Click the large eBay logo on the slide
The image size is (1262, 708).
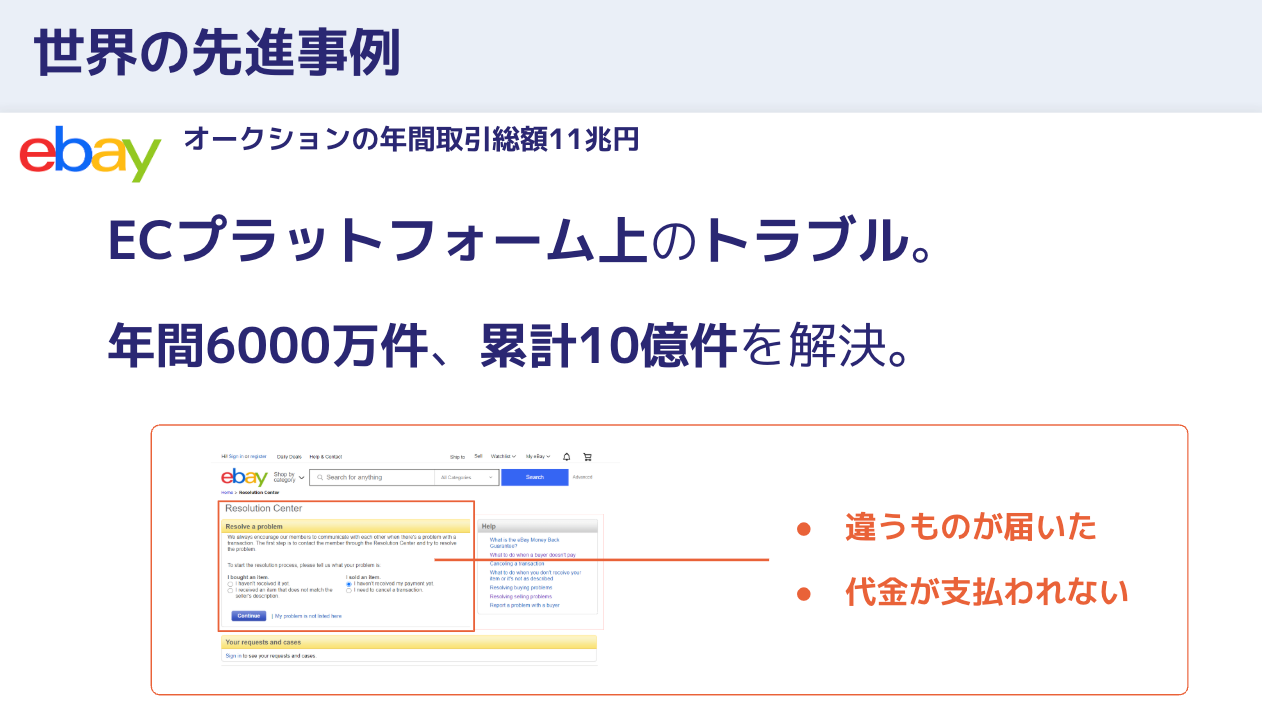90,153
